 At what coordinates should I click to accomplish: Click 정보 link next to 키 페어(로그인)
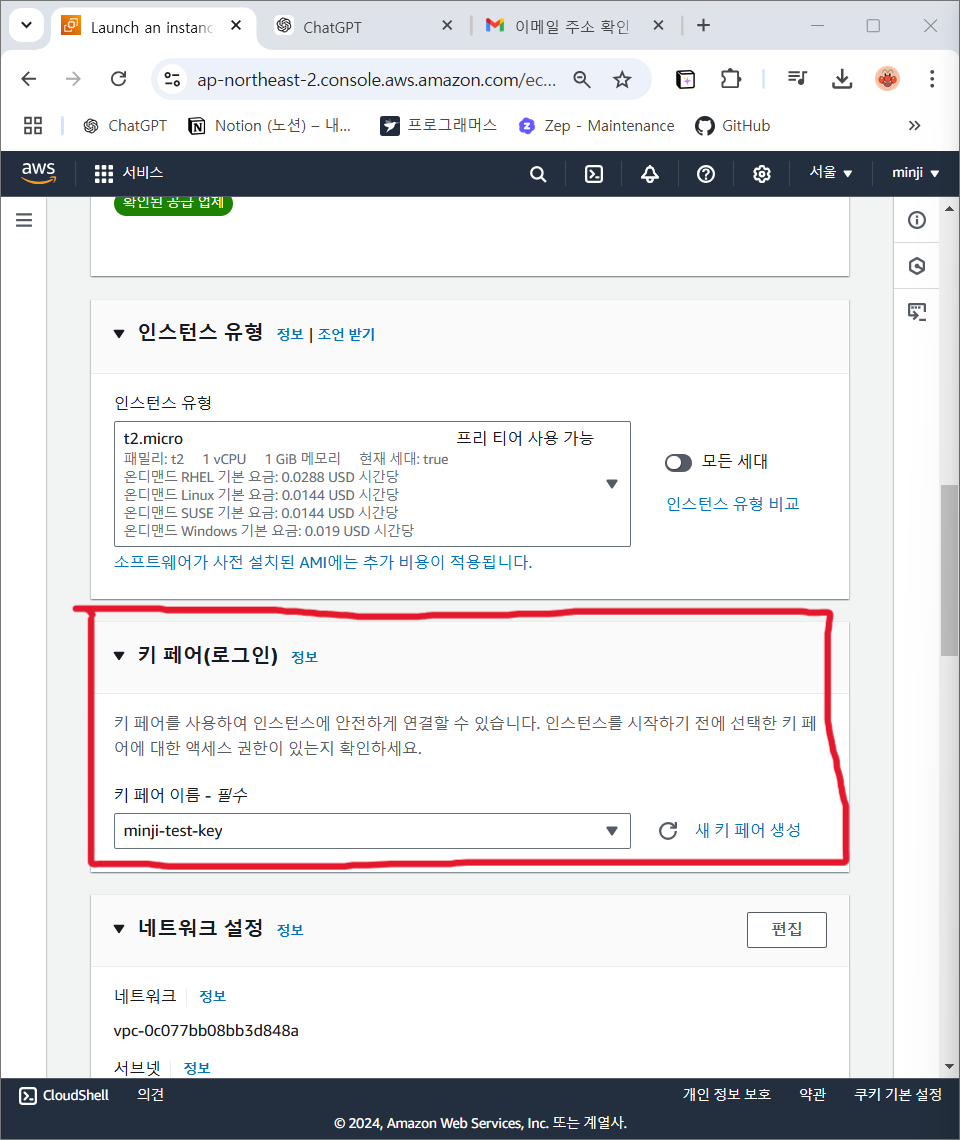pos(304,657)
